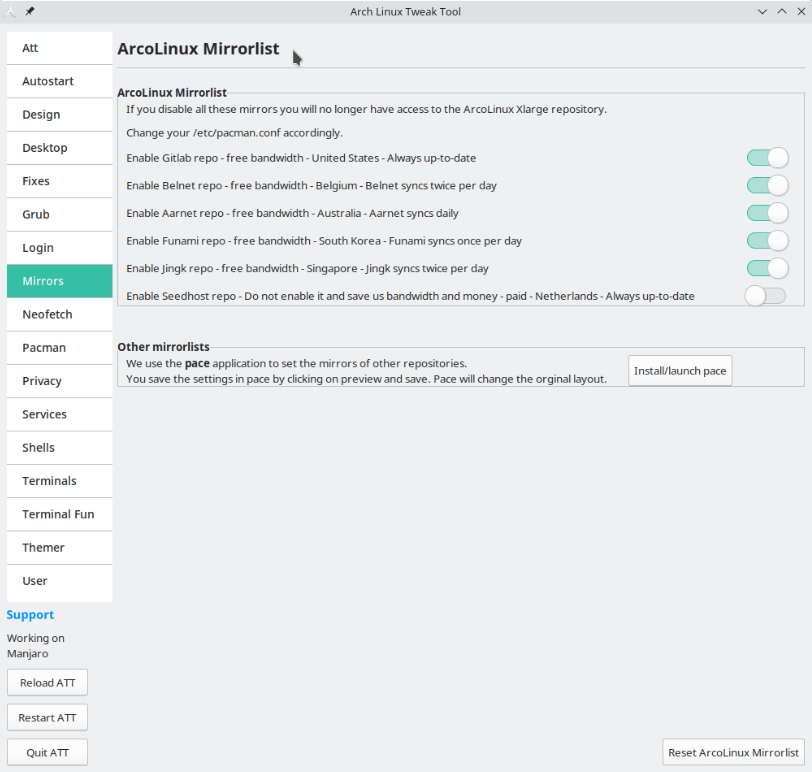The image size is (812, 772).
Task: Open the Neofetch tab
Action: 60,314
